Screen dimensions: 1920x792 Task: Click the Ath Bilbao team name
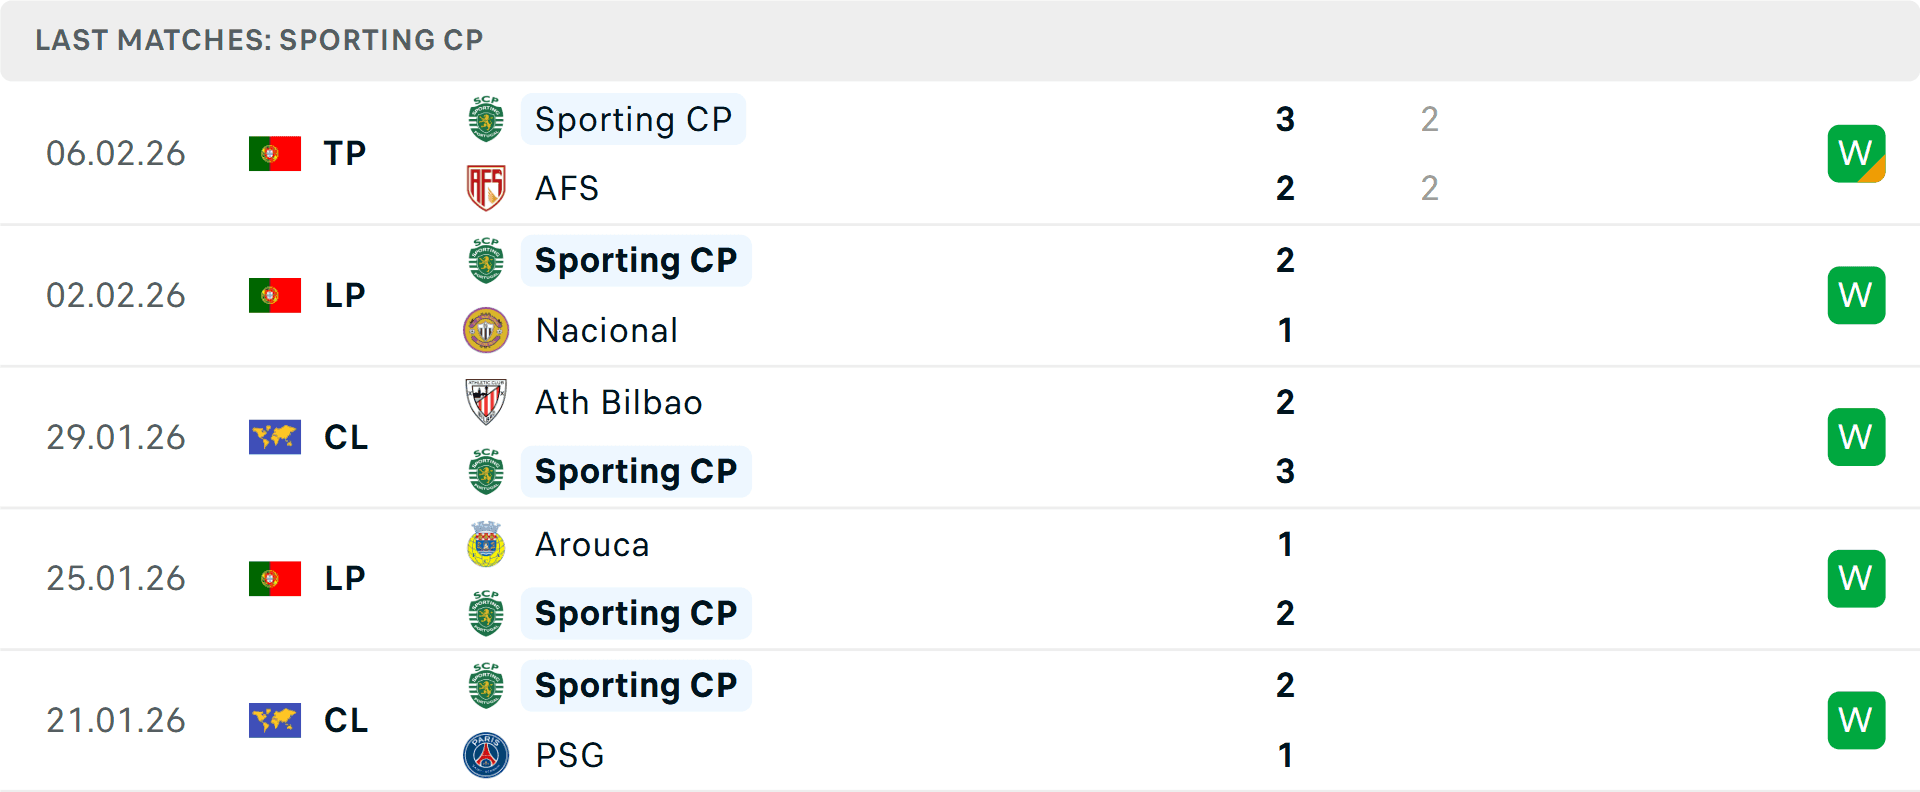[x=618, y=402]
